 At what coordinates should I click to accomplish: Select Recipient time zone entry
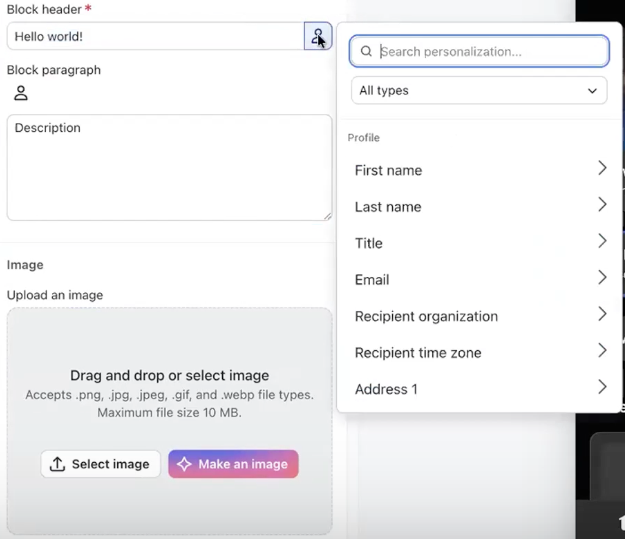click(x=479, y=353)
